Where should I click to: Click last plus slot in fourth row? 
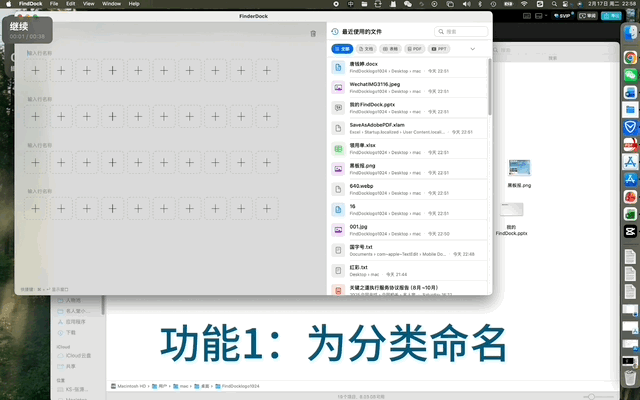(x=267, y=209)
